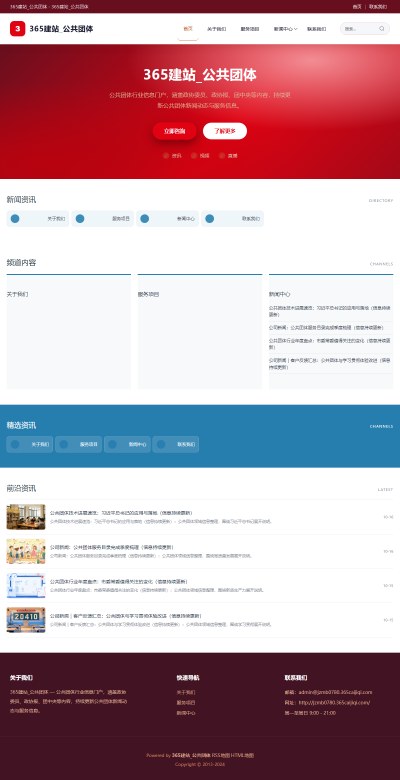Click 365建站_公共团体 link after Powered by
This screenshot has width=400, height=780.
[x=191, y=755]
